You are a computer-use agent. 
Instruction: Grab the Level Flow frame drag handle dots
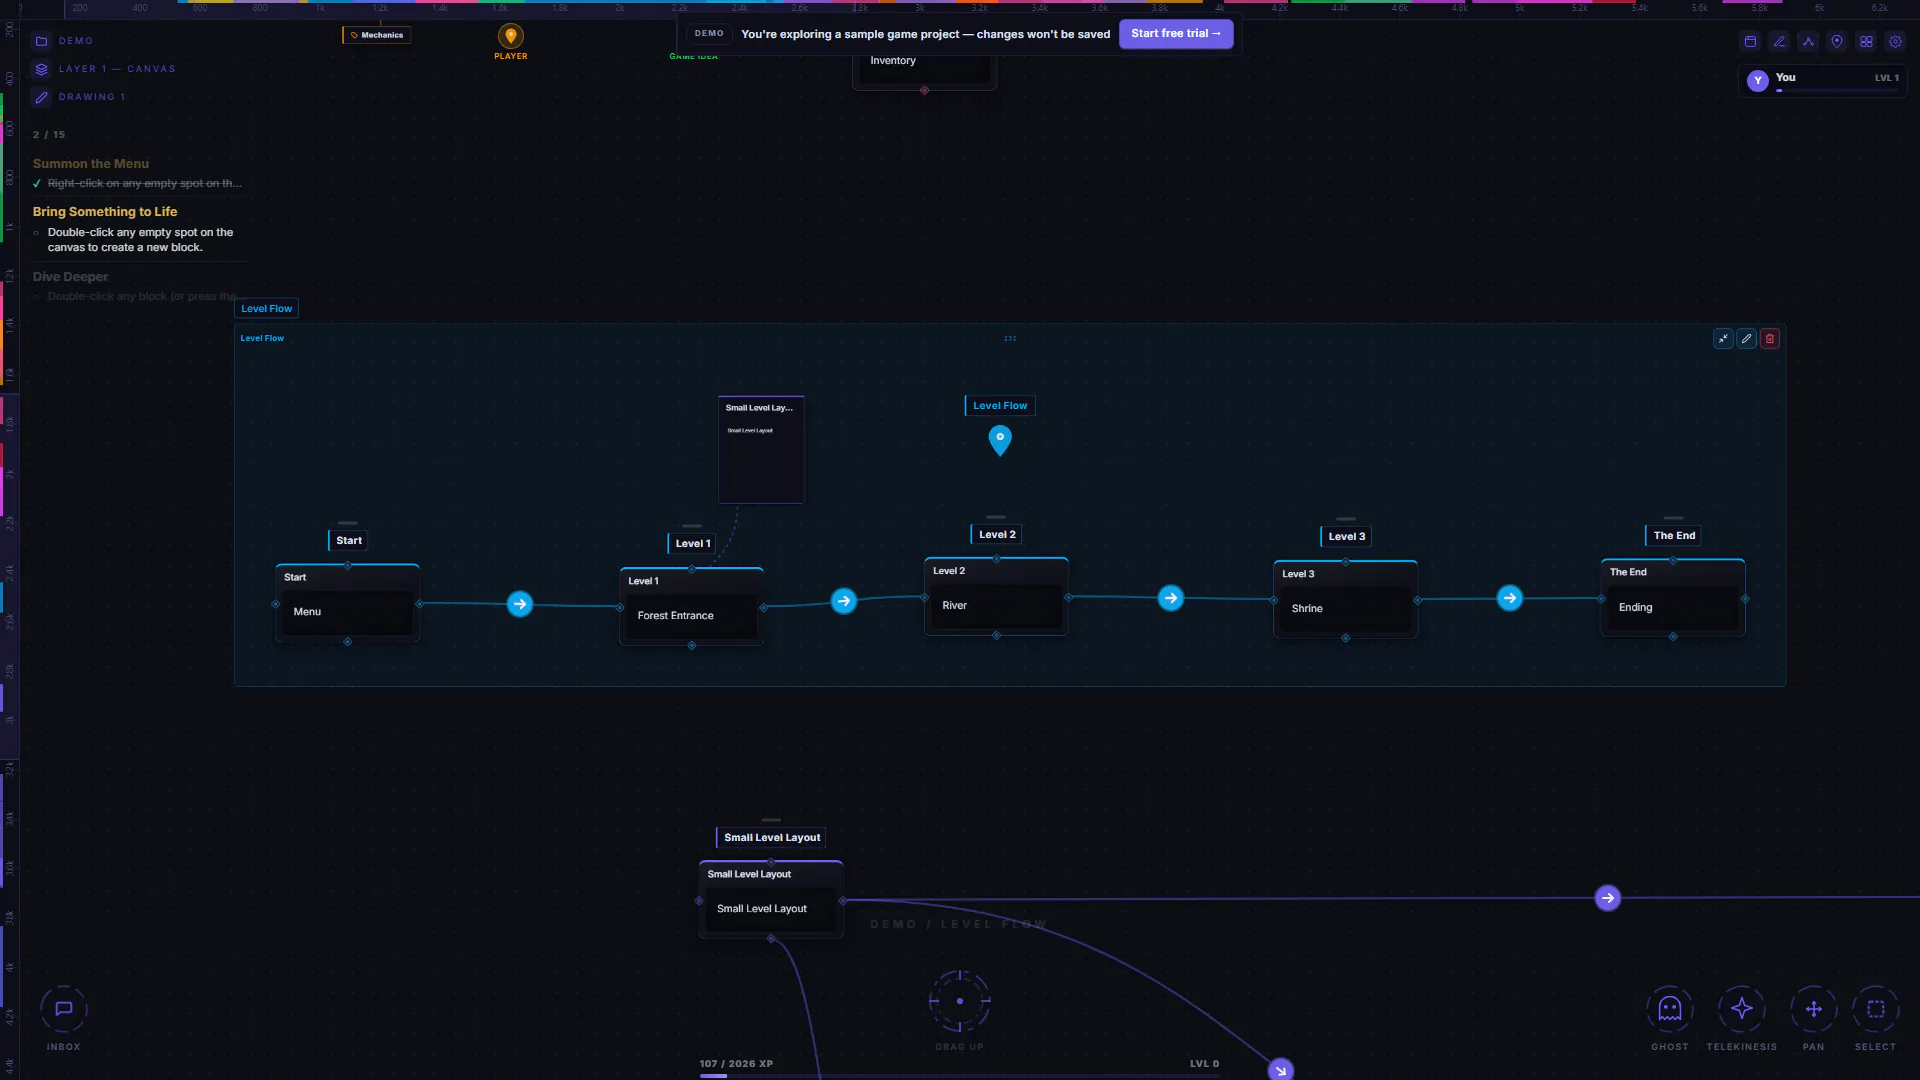click(1010, 338)
